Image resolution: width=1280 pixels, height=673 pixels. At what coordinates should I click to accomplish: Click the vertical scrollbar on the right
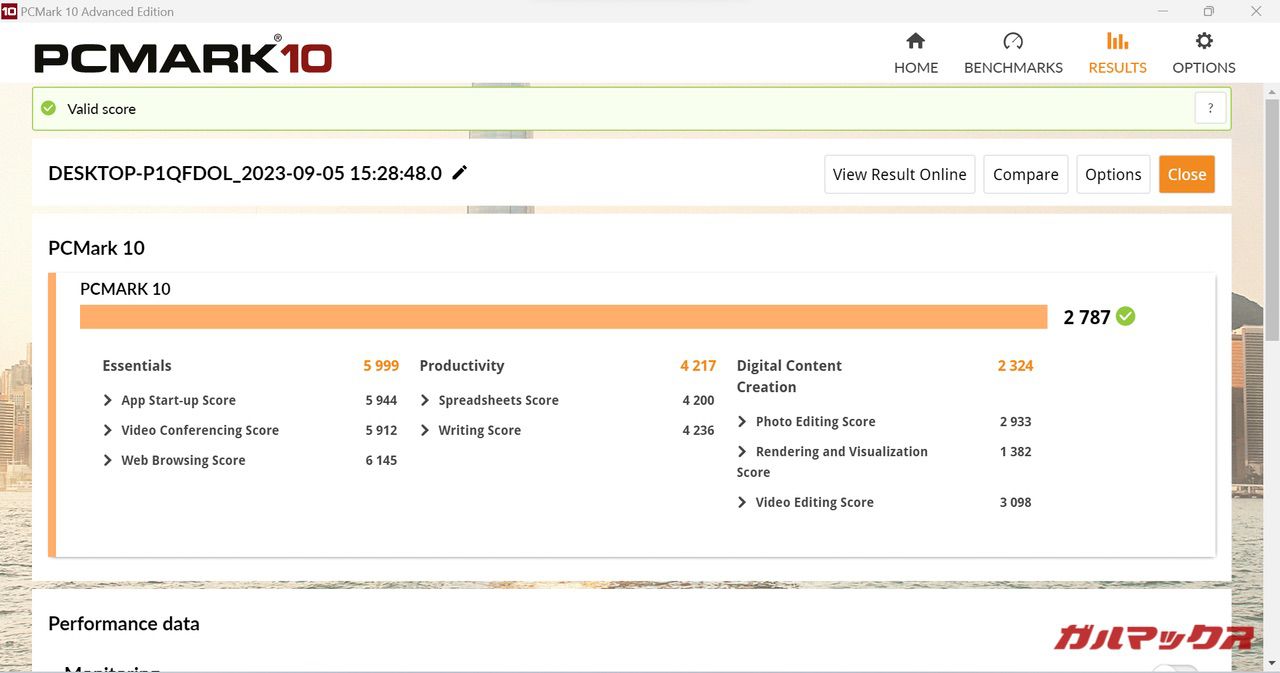[x=1271, y=220]
